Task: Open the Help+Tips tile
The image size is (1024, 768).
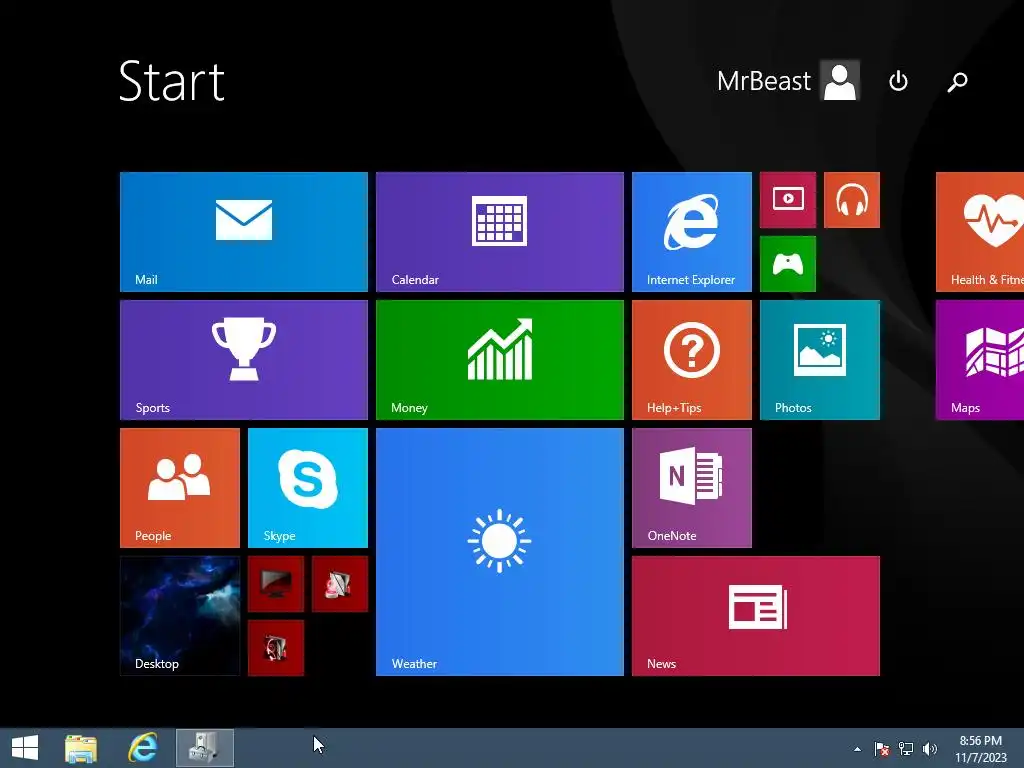Action: [x=692, y=360]
